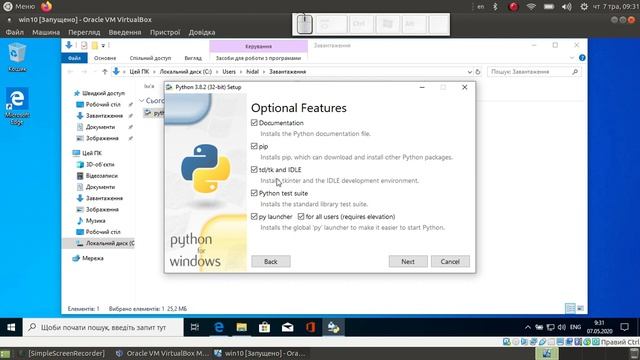
Task: Click the Explorer help icon
Action: pyautogui.click(x=582, y=58)
